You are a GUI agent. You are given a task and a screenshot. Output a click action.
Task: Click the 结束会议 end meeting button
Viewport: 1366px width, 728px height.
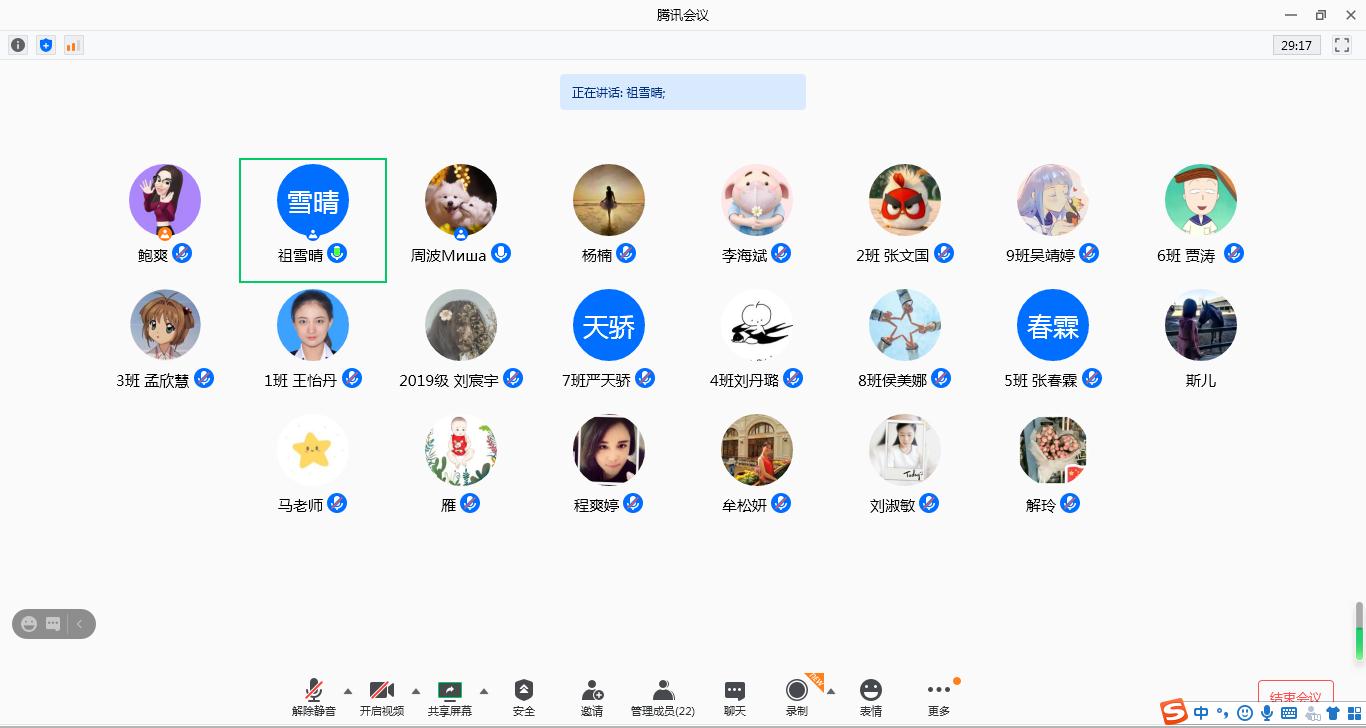1295,696
